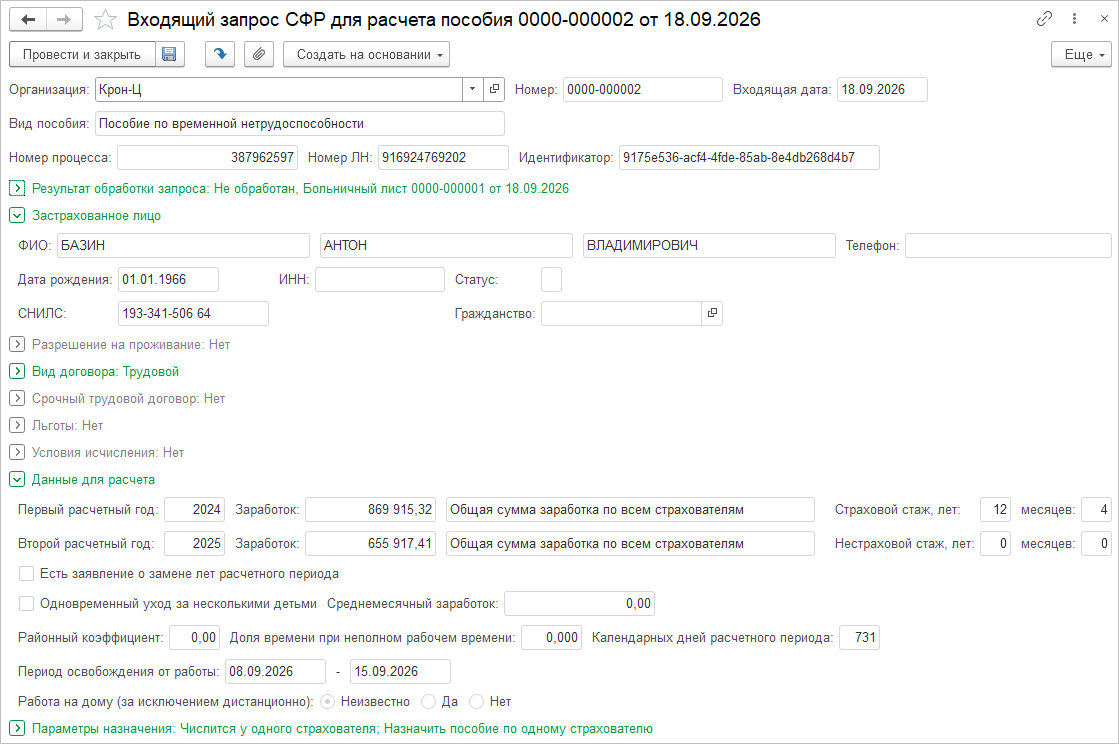Open the 'Еще' menu
The width and height of the screenshot is (1119, 744).
click(x=1081, y=54)
